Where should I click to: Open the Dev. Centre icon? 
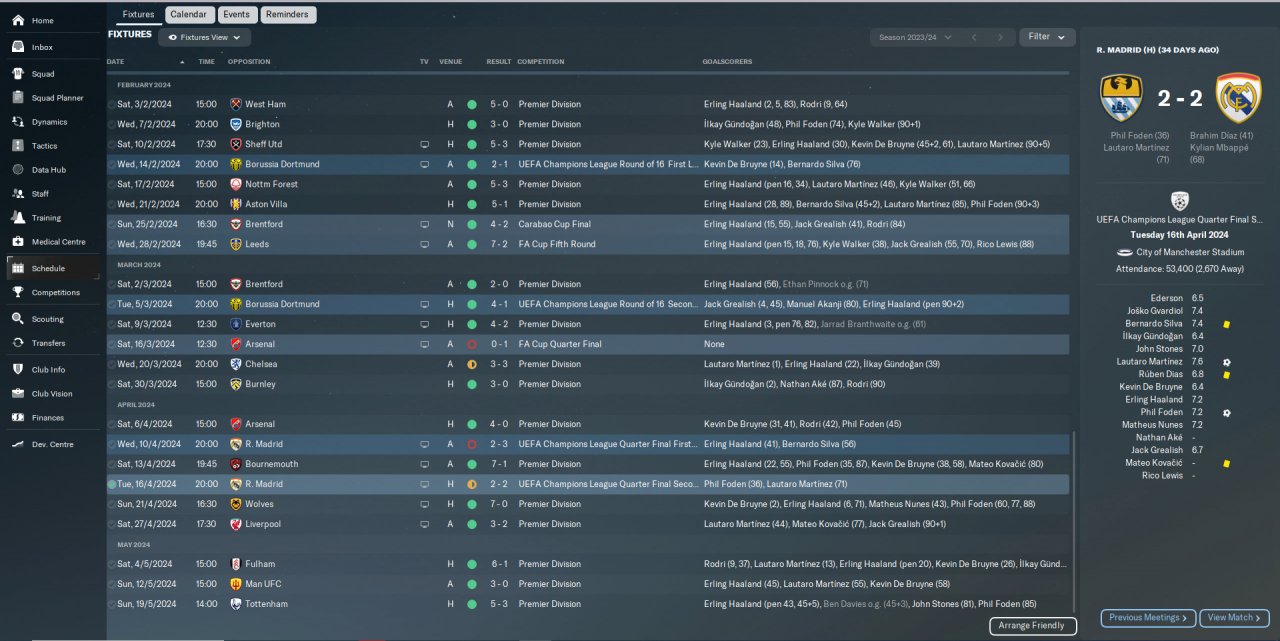tap(18, 444)
